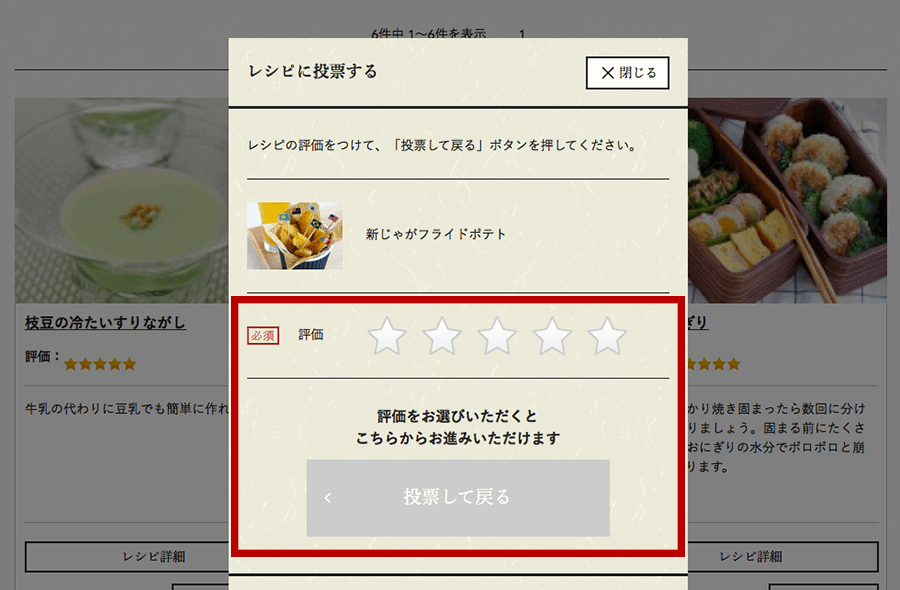Click the page number 1 in pagination
The image size is (900, 590).
click(522, 34)
